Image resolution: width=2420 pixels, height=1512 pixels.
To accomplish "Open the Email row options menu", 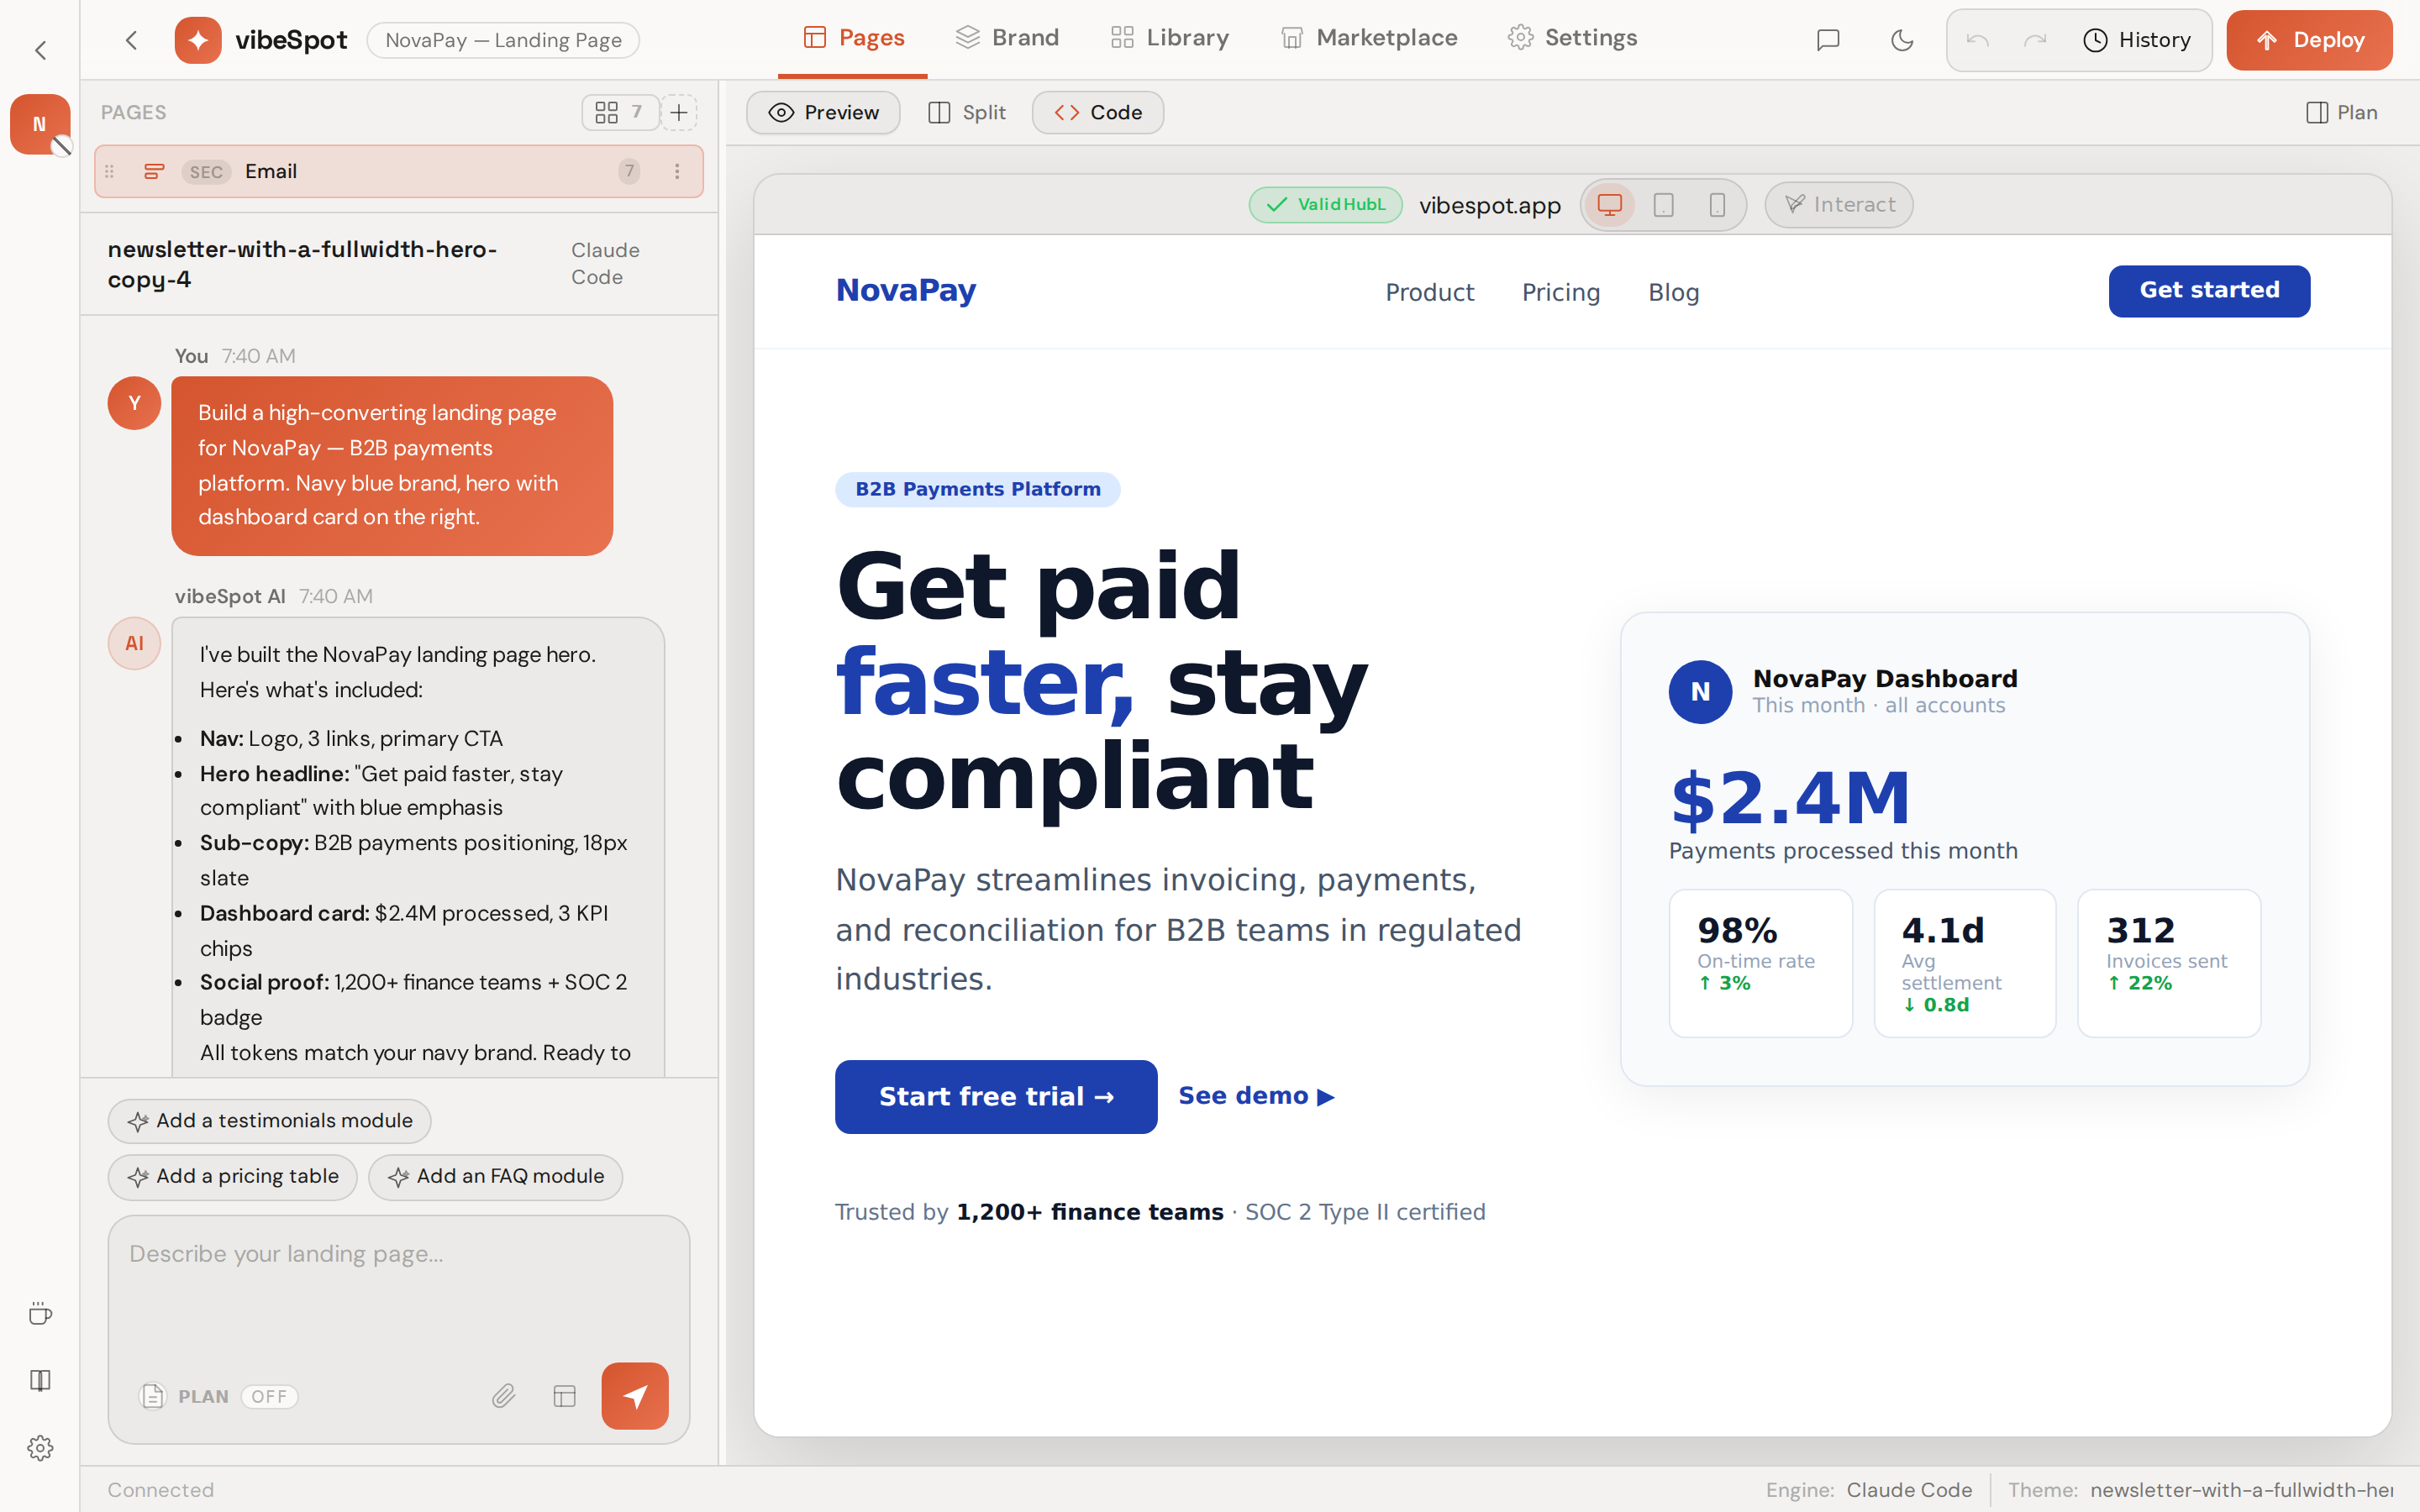I will tap(677, 172).
